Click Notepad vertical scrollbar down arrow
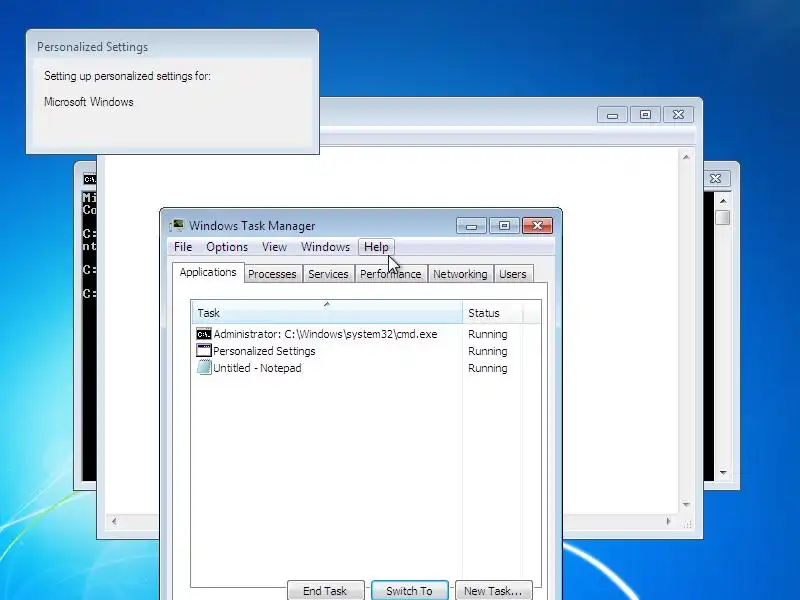Image resolution: width=800 pixels, height=600 pixels. pos(686,505)
